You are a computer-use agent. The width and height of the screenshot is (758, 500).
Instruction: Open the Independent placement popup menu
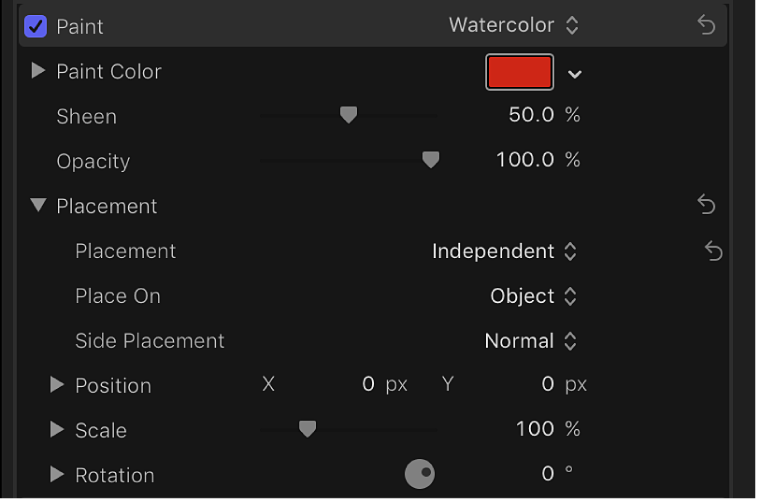[x=504, y=251]
